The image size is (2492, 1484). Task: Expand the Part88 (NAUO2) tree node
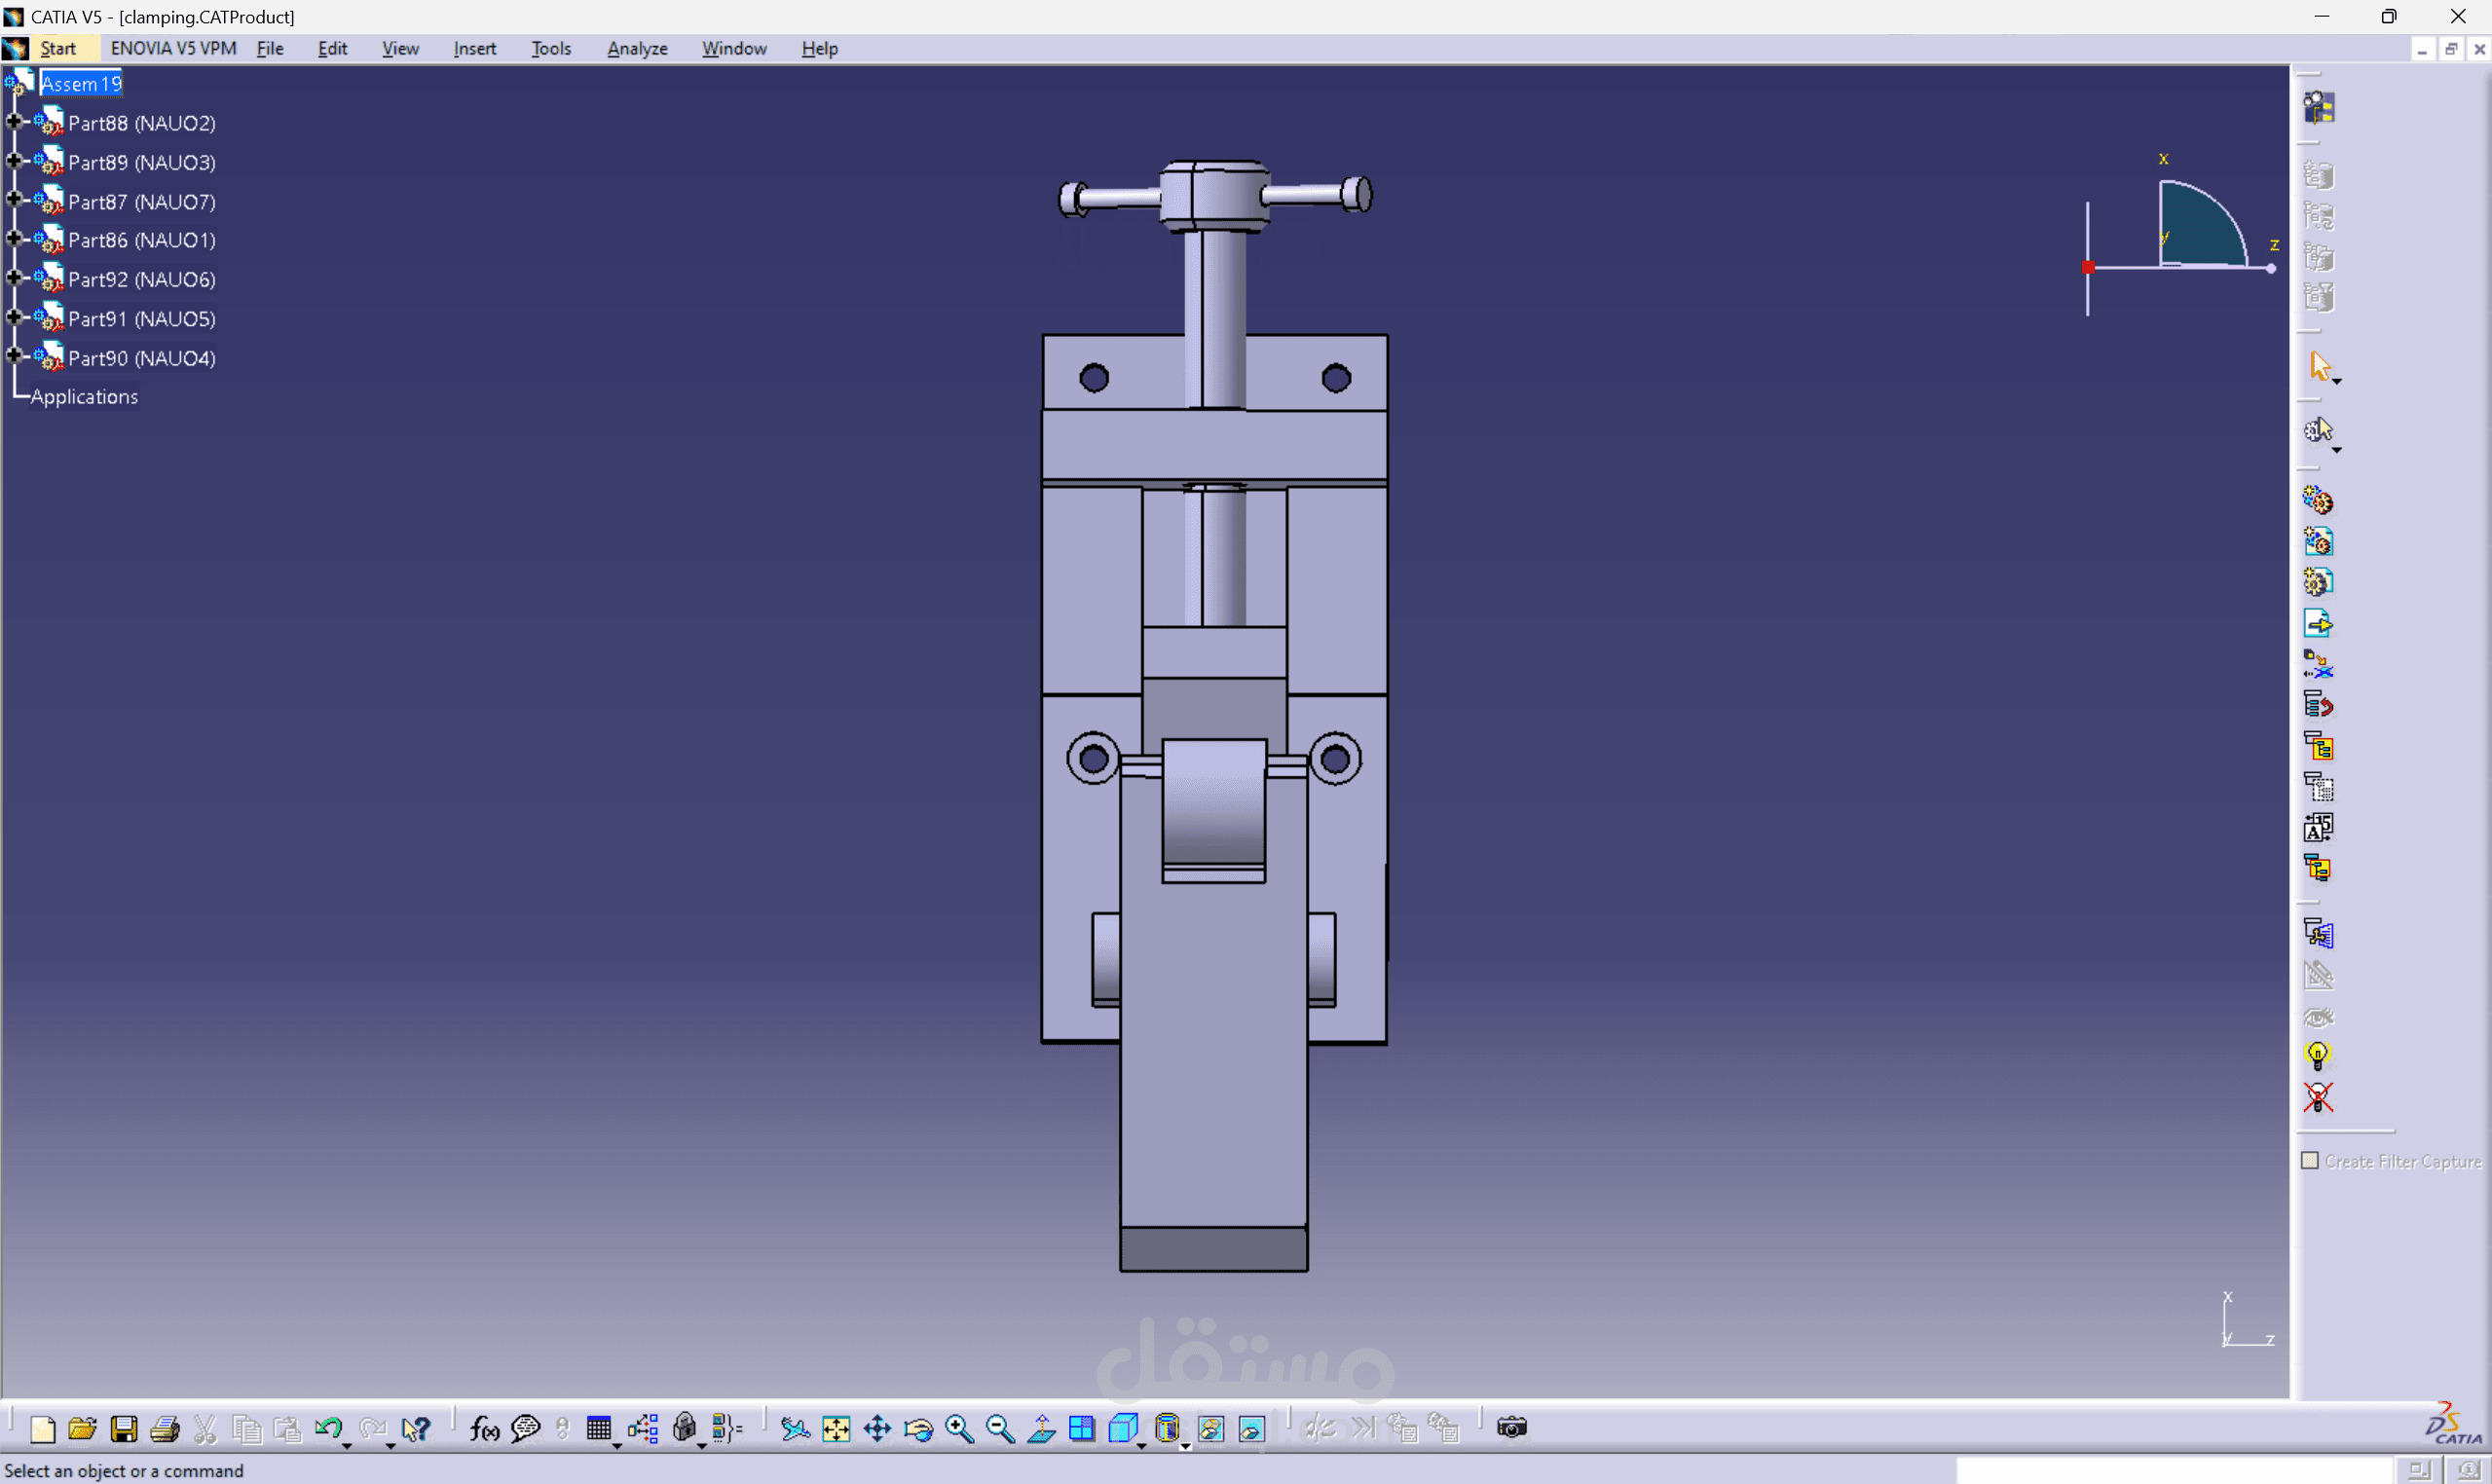(14, 122)
